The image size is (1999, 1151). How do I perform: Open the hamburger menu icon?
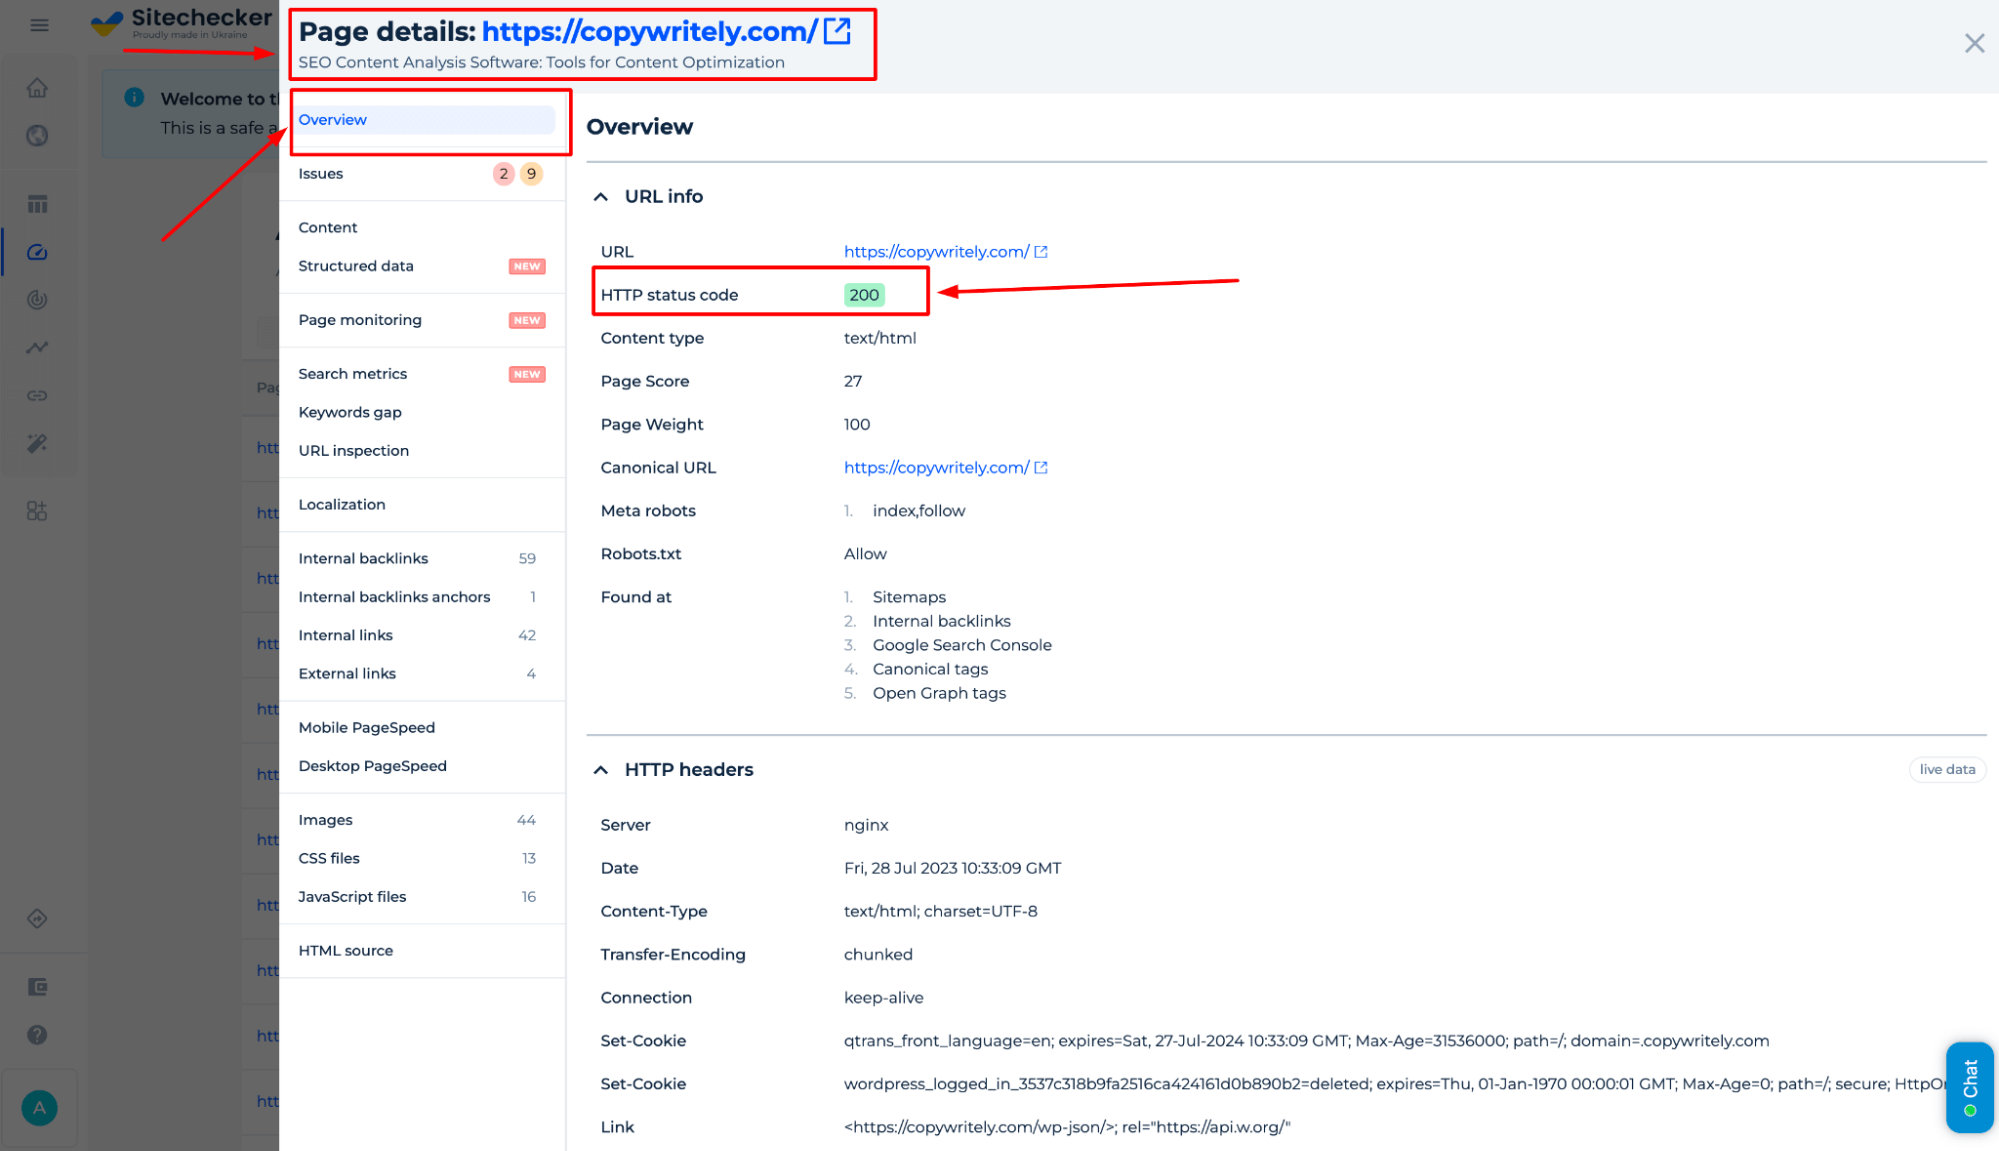click(39, 25)
